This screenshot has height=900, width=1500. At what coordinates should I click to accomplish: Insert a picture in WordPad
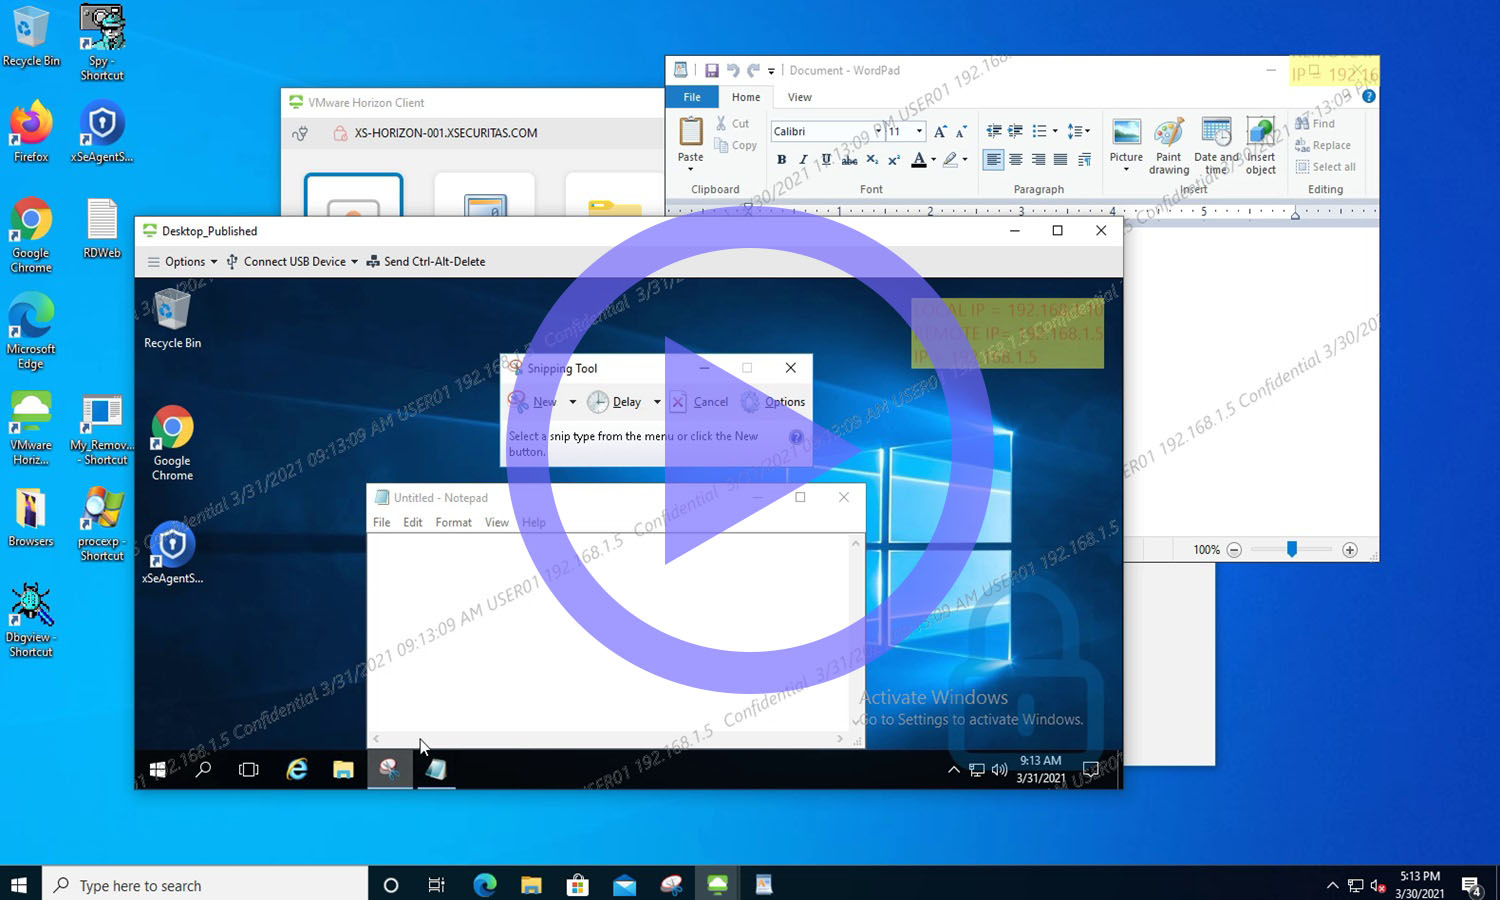point(1126,133)
